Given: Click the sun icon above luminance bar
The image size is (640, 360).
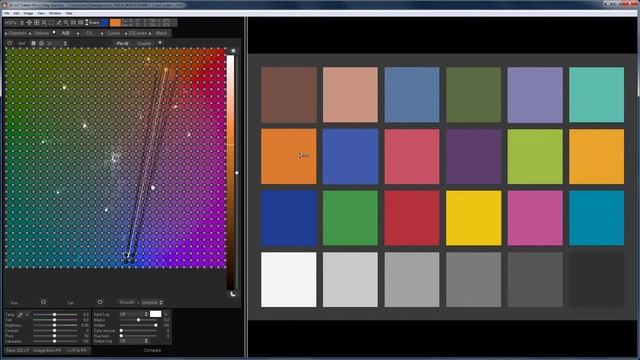Looking at the screenshot, I should pos(233,51).
